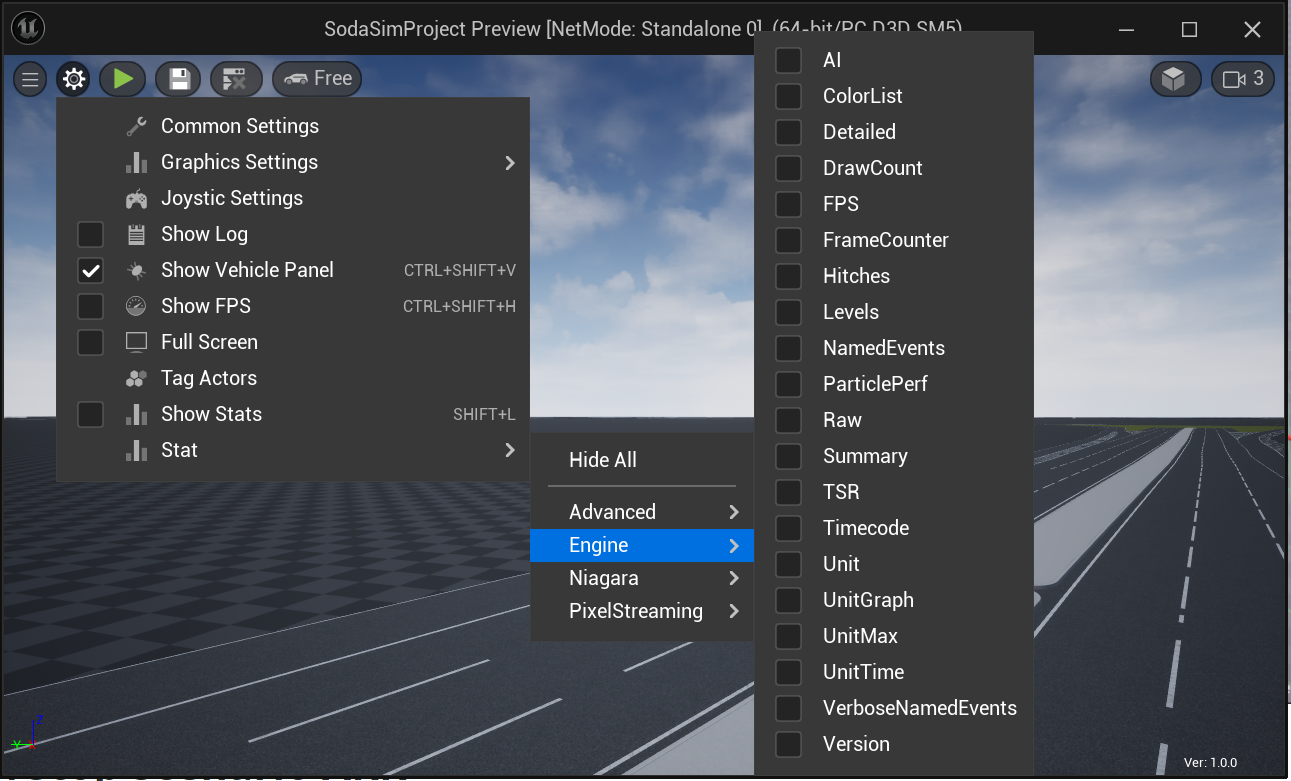This screenshot has height=781, width=1291.
Task: Click bar chart icon beside Stat
Action: 137,450
